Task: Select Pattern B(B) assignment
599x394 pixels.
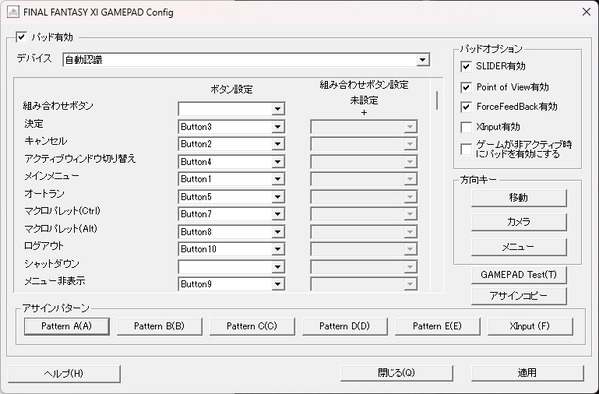Action: tap(159, 326)
